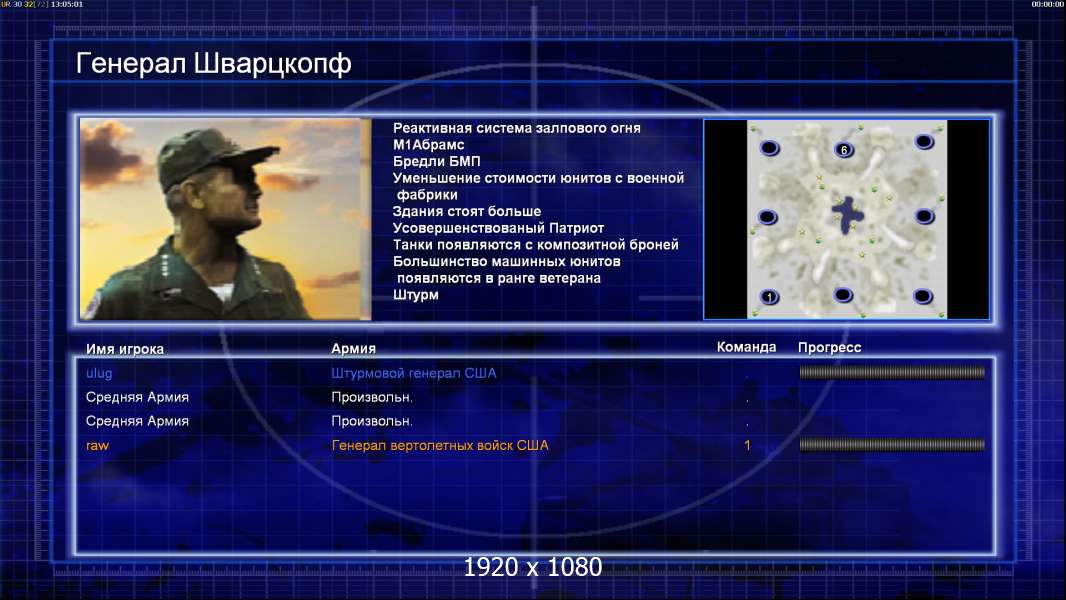Click 'Реактивная система залпового огня' line

(517, 128)
